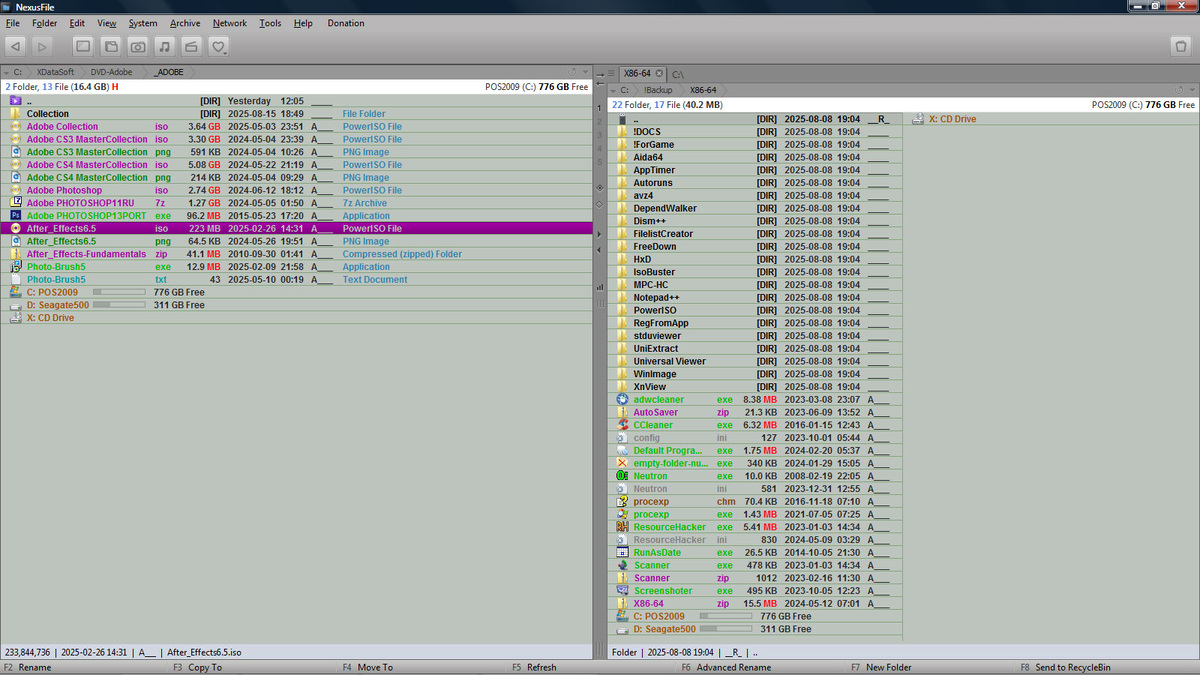Click XDataSoft in the left breadcrumb
This screenshot has height=675, width=1200.
(55, 72)
